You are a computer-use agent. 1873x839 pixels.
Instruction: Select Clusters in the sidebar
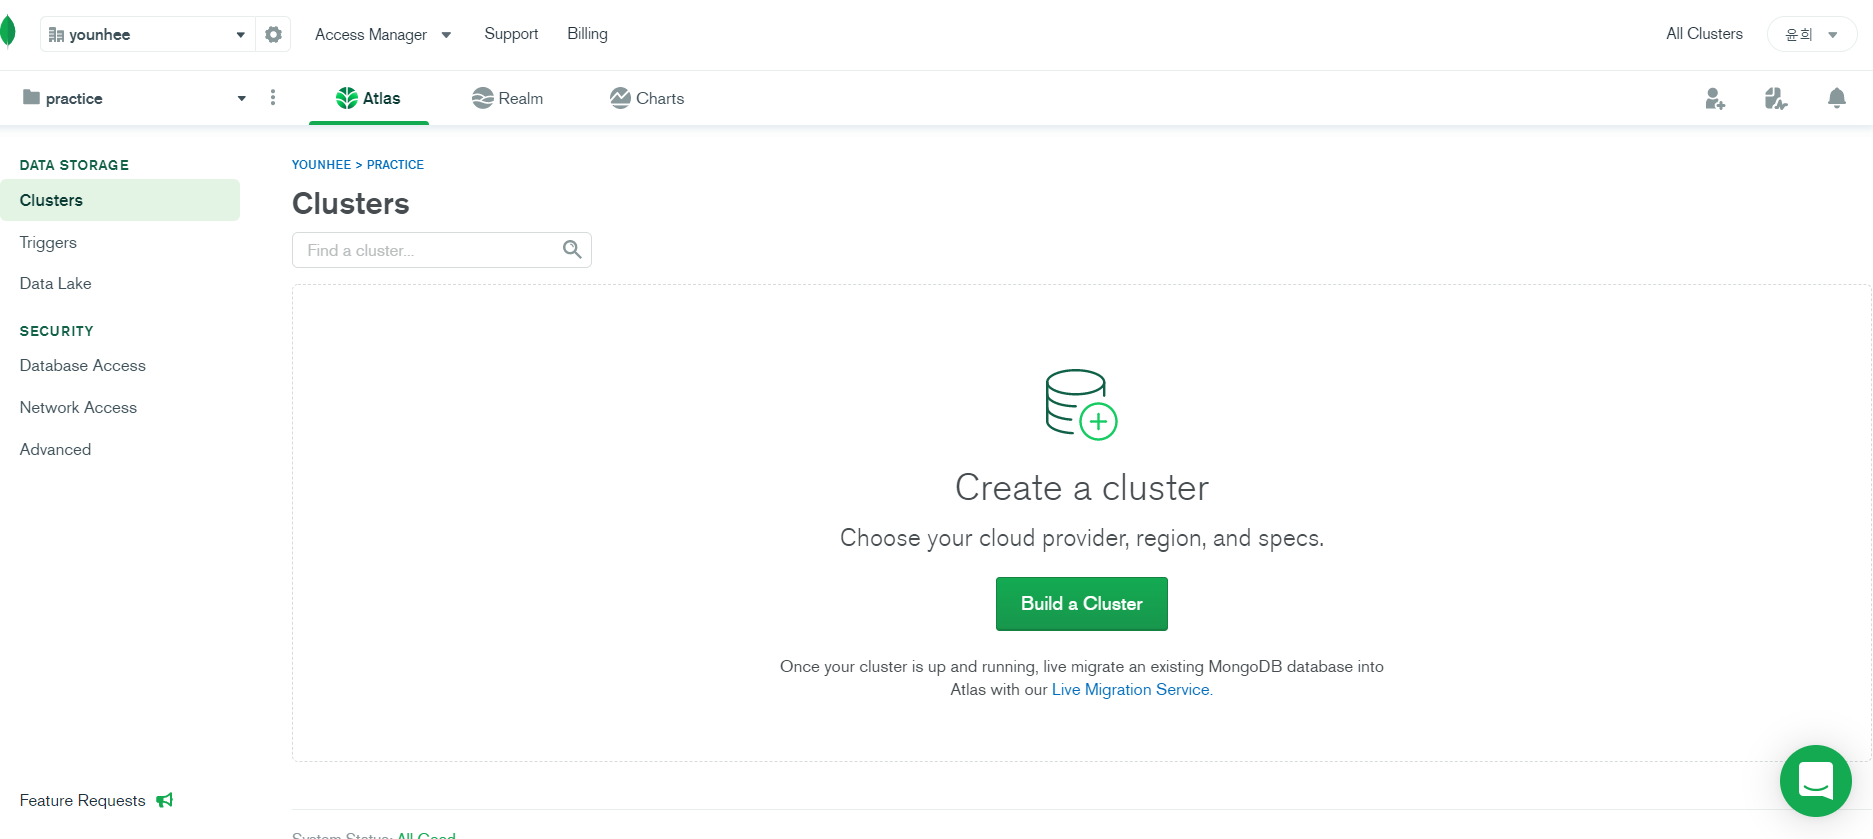(120, 200)
